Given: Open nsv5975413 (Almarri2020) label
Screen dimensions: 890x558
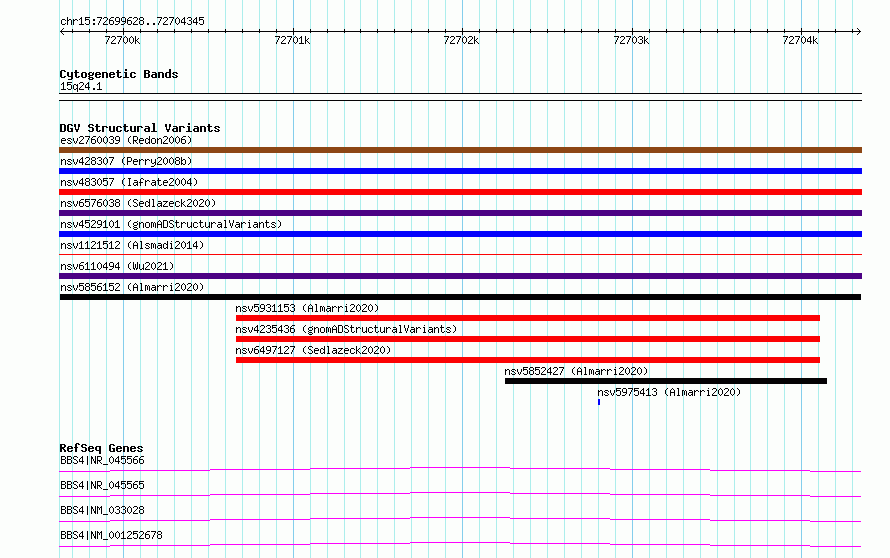Looking at the screenshot, I should 669,392.
